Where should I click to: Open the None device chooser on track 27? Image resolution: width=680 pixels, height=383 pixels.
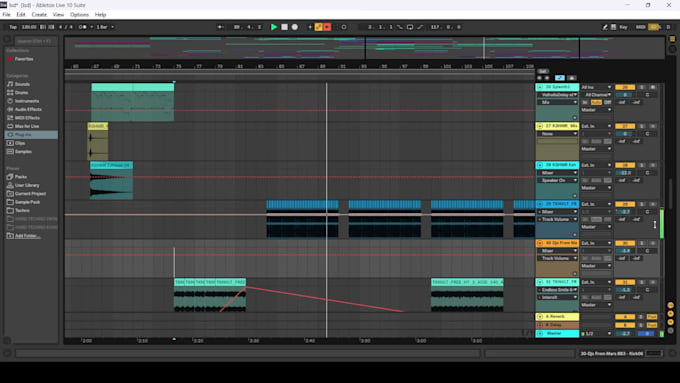557,134
